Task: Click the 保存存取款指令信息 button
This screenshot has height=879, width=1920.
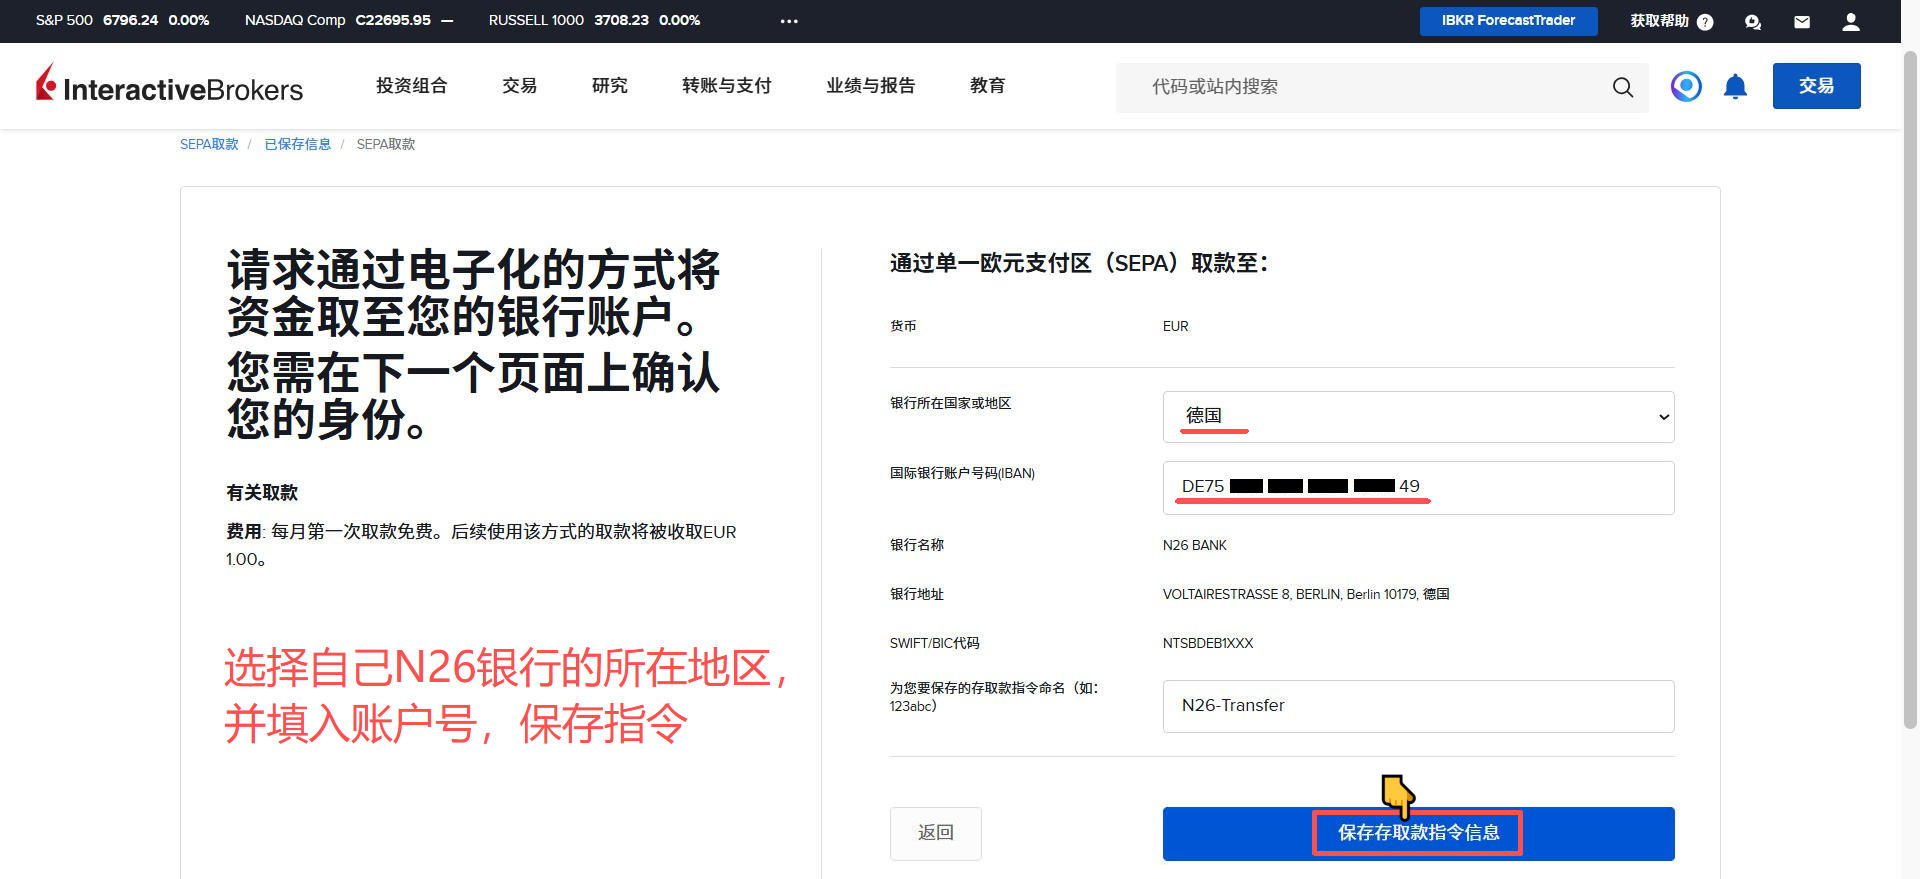Action: (x=1418, y=833)
